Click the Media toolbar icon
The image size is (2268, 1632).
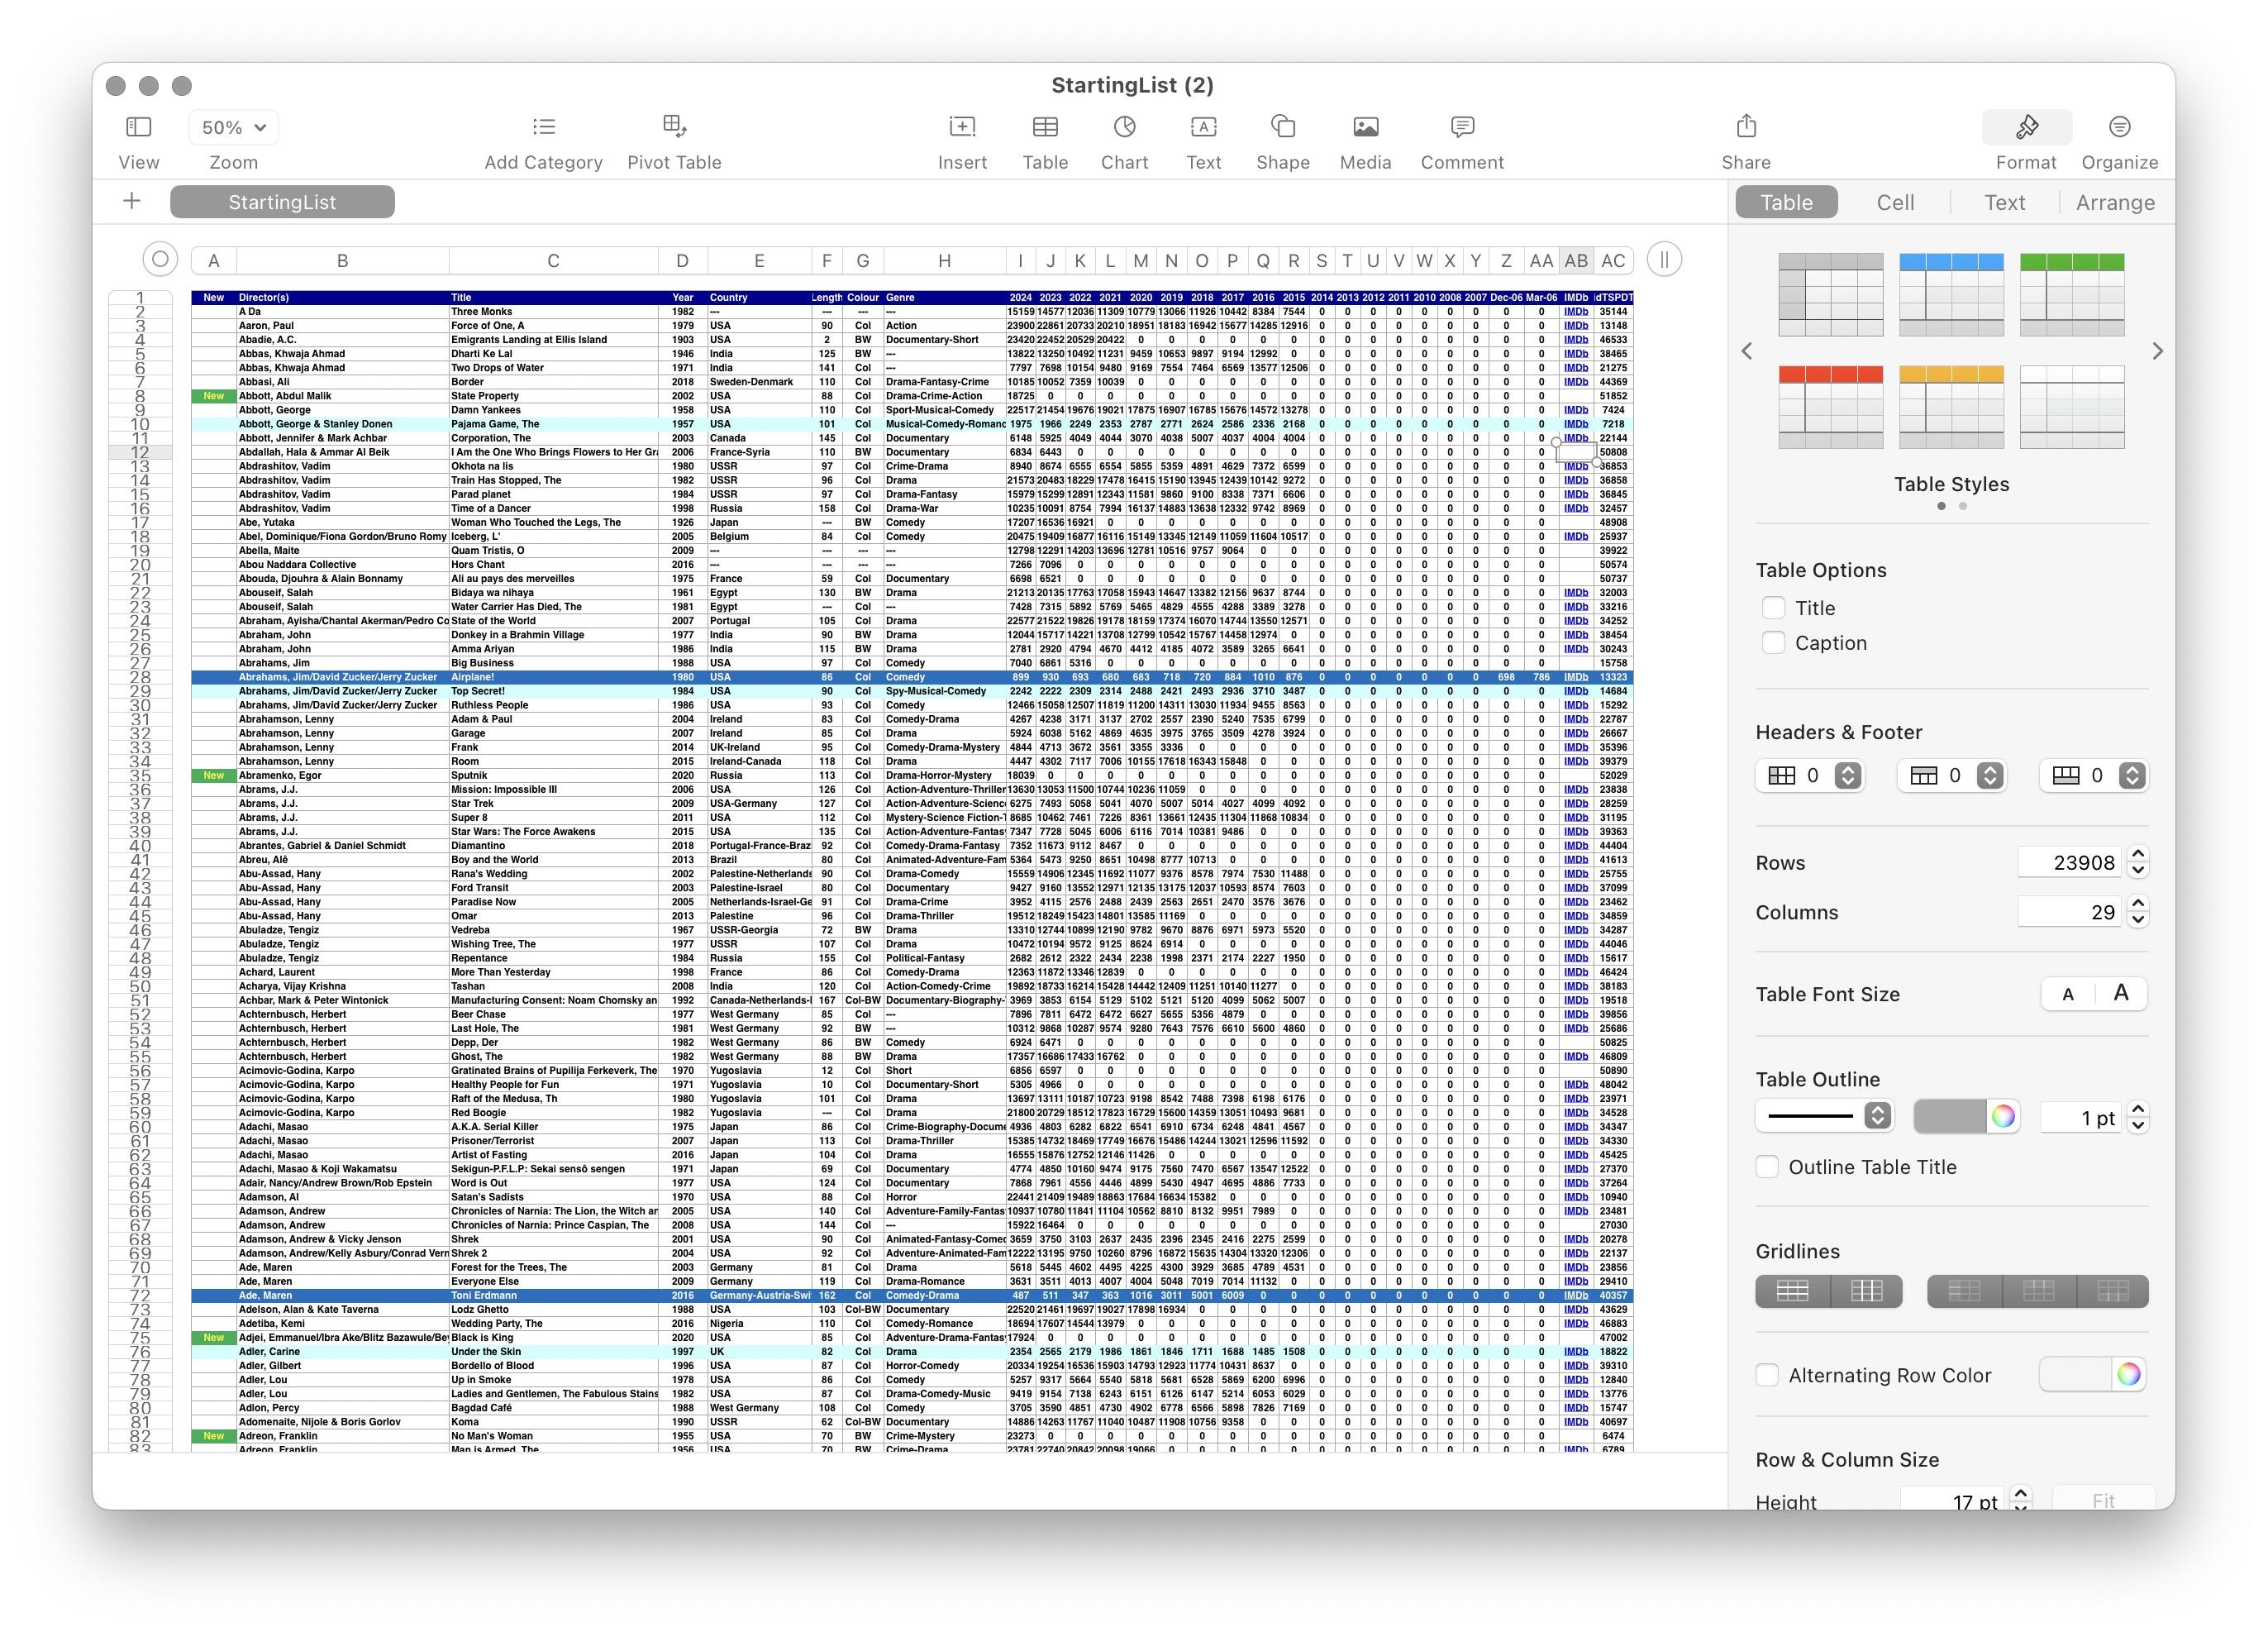click(x=1365, y=127)
